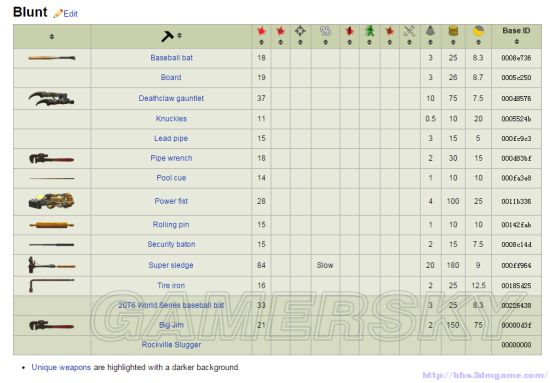Sort table by Base ID arrows
This screenshot has height=383, width=550.
coord(516,42)
